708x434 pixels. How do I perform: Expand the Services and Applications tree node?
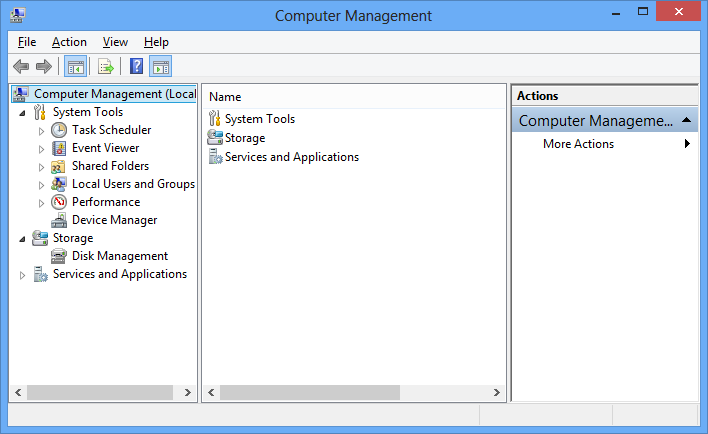click(22, 275)
